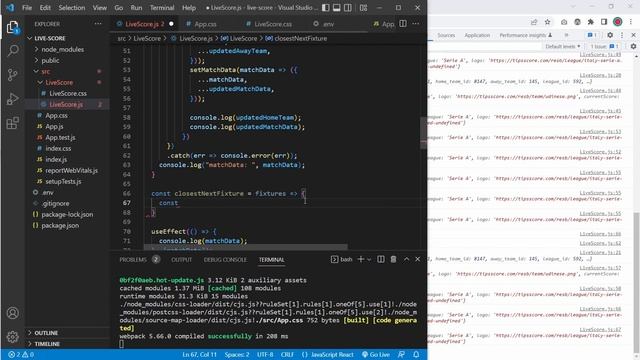The width and height of the screenshot is (640, 360).
Task: Bookmark page with Chrome star icon
Action: pyautogui.click(x=548, y=22)
